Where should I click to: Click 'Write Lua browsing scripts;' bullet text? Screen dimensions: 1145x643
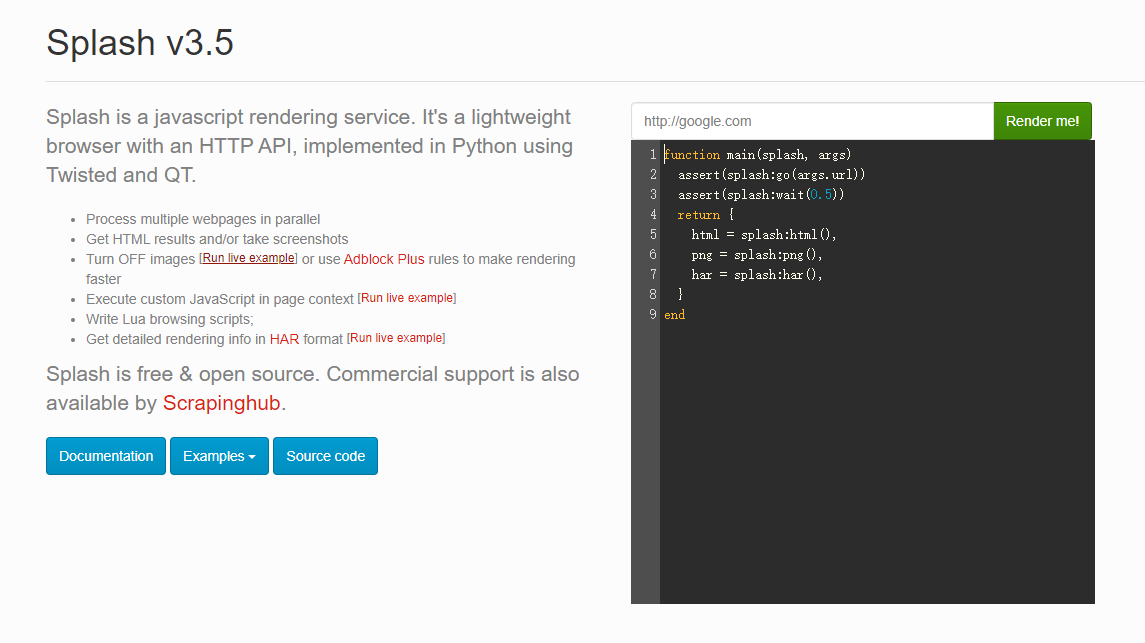(x=169, y=319)
